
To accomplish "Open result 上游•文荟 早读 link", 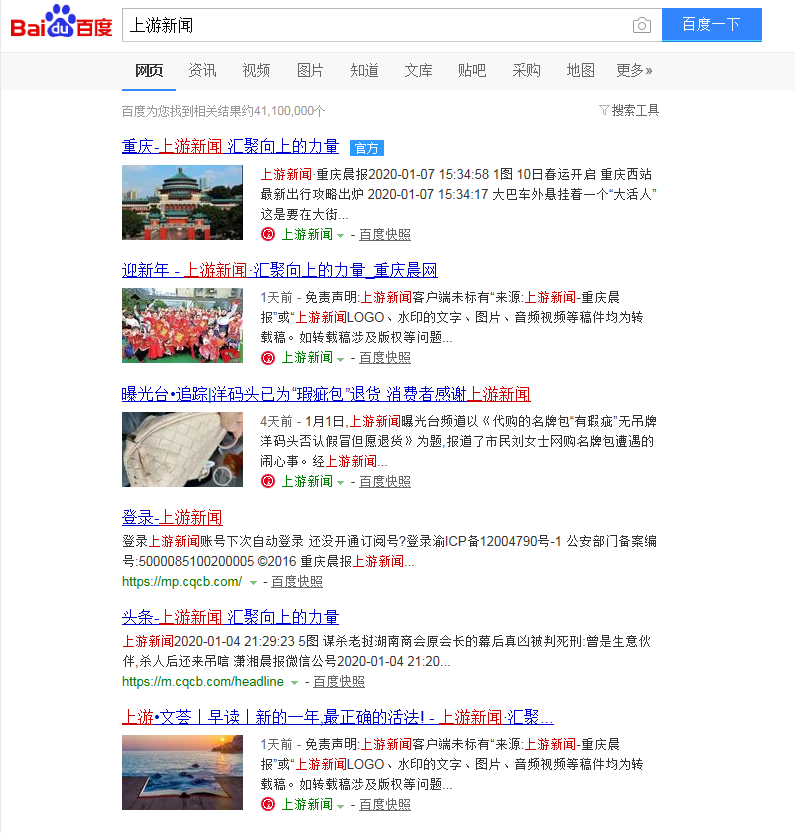I will (337, 717).
